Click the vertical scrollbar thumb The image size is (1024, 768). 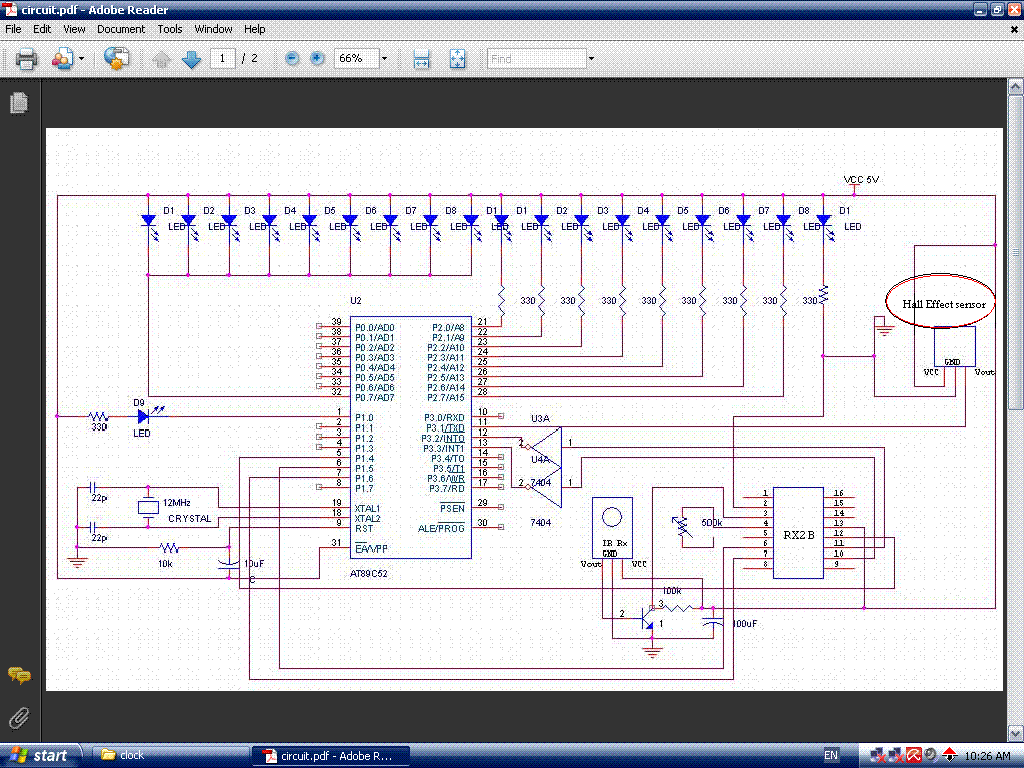tap(1015, 251)
